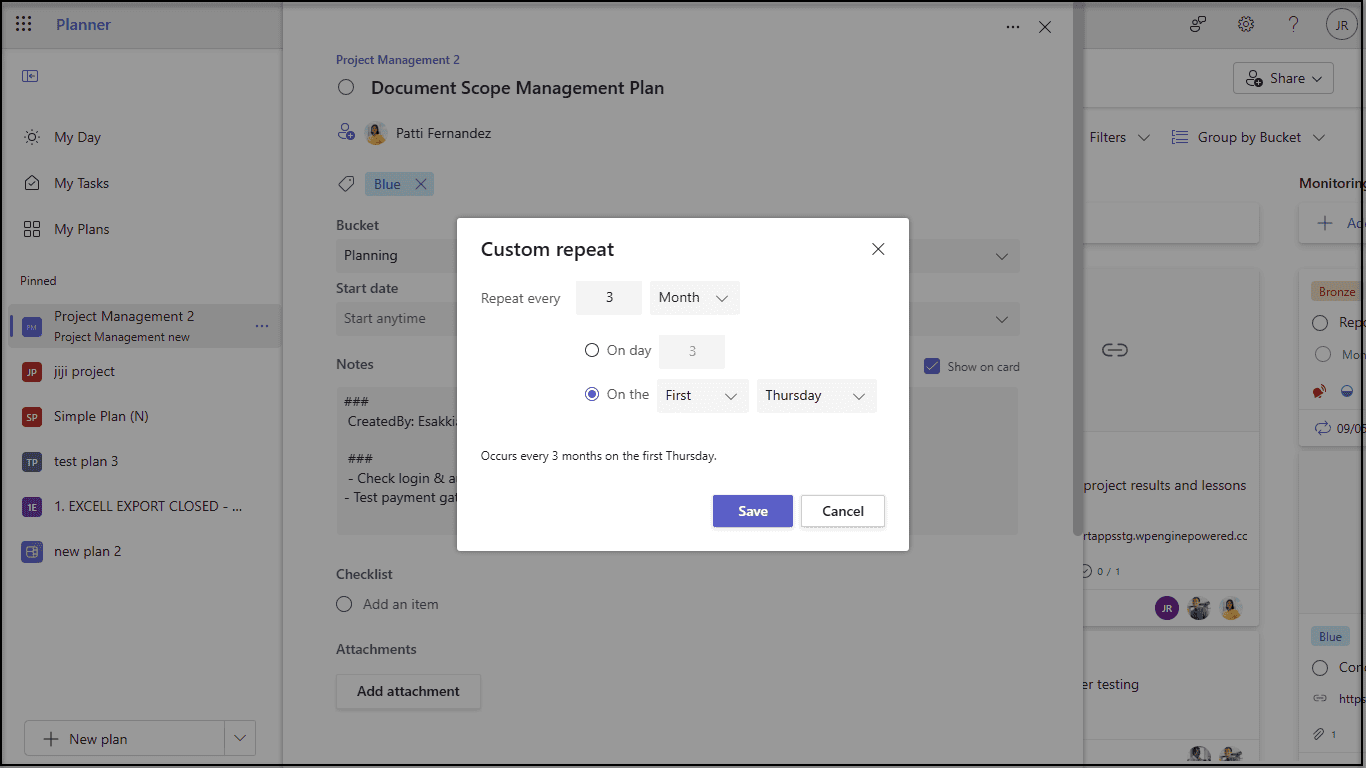Open the Month interval dropdown
This screenshot has width=1366, height=768.
pos(695,298)
